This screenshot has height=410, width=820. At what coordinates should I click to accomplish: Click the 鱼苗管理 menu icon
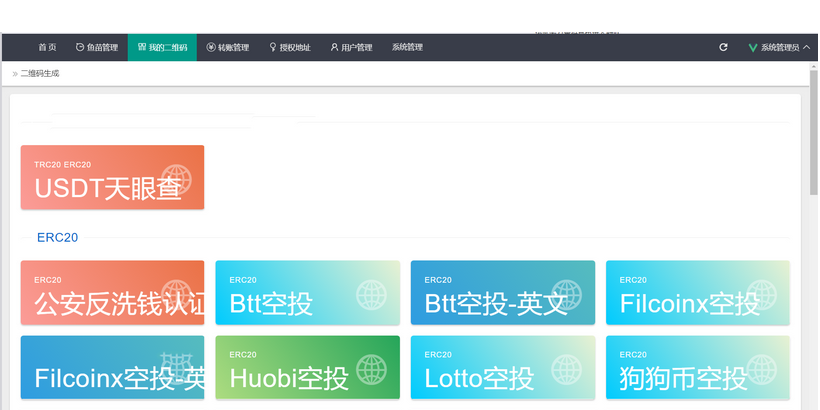point(80,47)
